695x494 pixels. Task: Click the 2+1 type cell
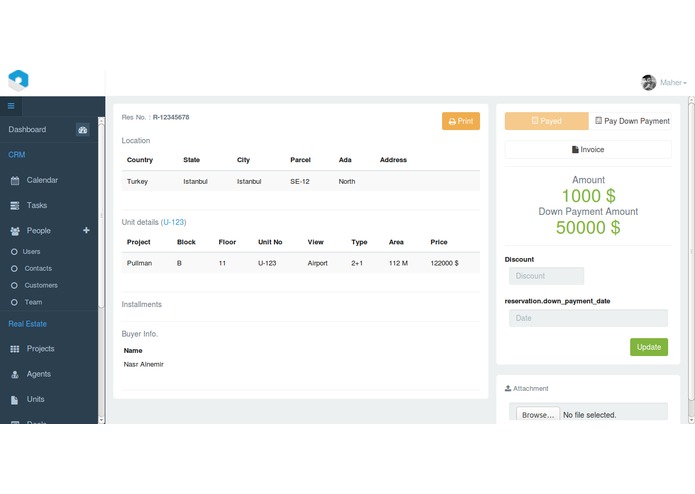(x=357, y=263)
